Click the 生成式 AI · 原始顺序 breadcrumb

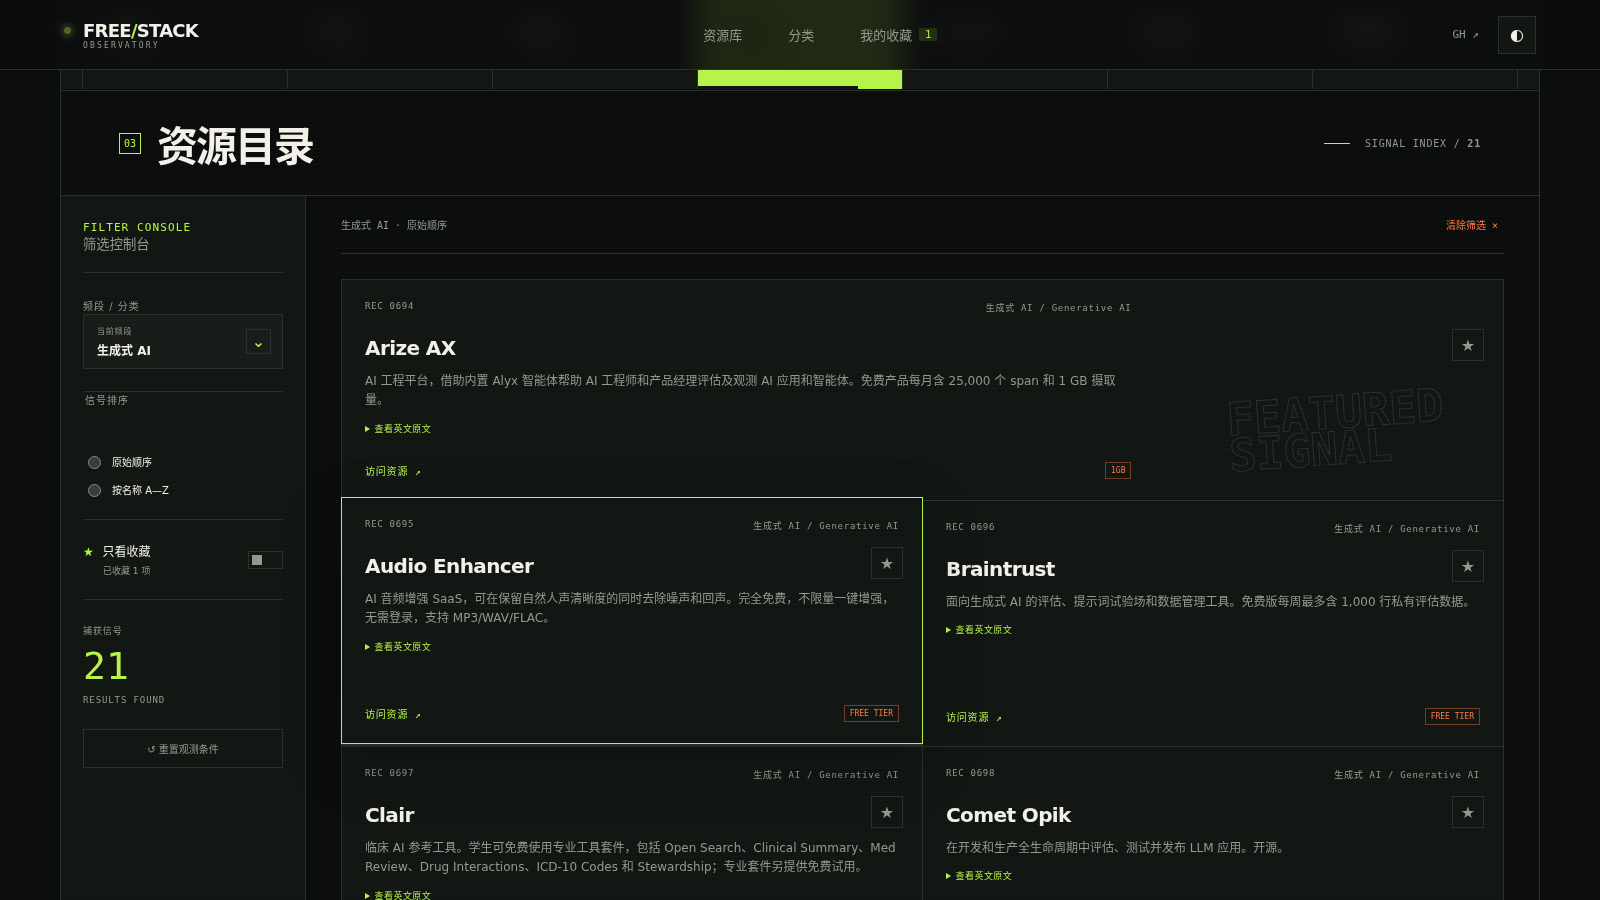[x=394, y=226]
